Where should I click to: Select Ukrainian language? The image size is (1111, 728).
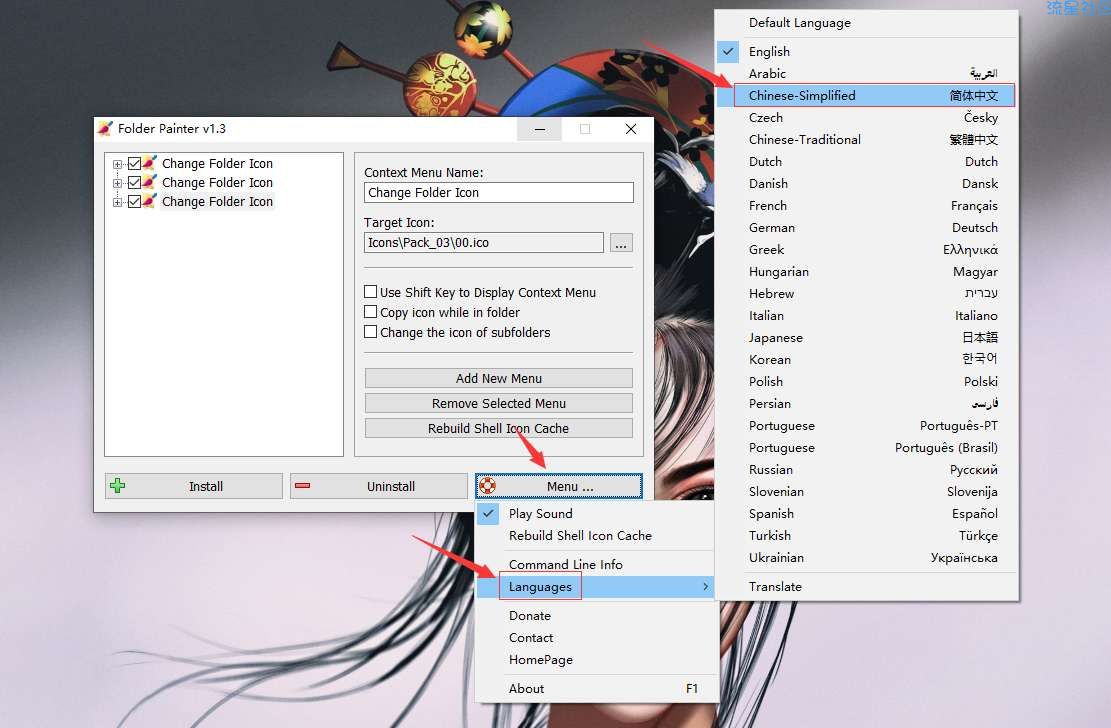click(x=867, y=556)
